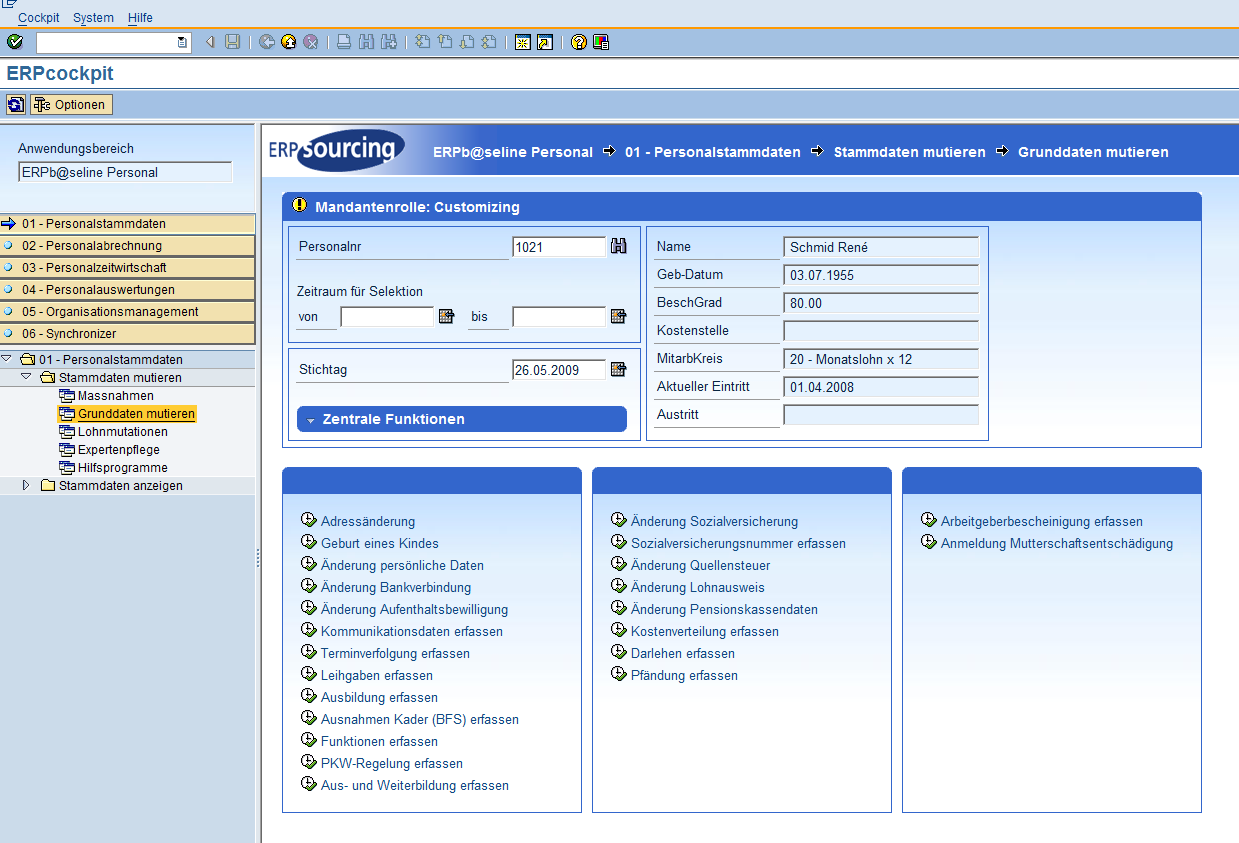Click the red Cancel icon in toolbar
The height and width of the screenshot is (843, 1239).
[x=311, y=42]
